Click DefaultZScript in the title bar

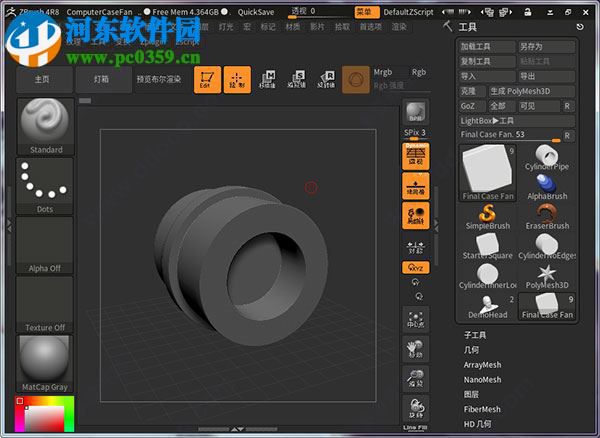point(408,12)
